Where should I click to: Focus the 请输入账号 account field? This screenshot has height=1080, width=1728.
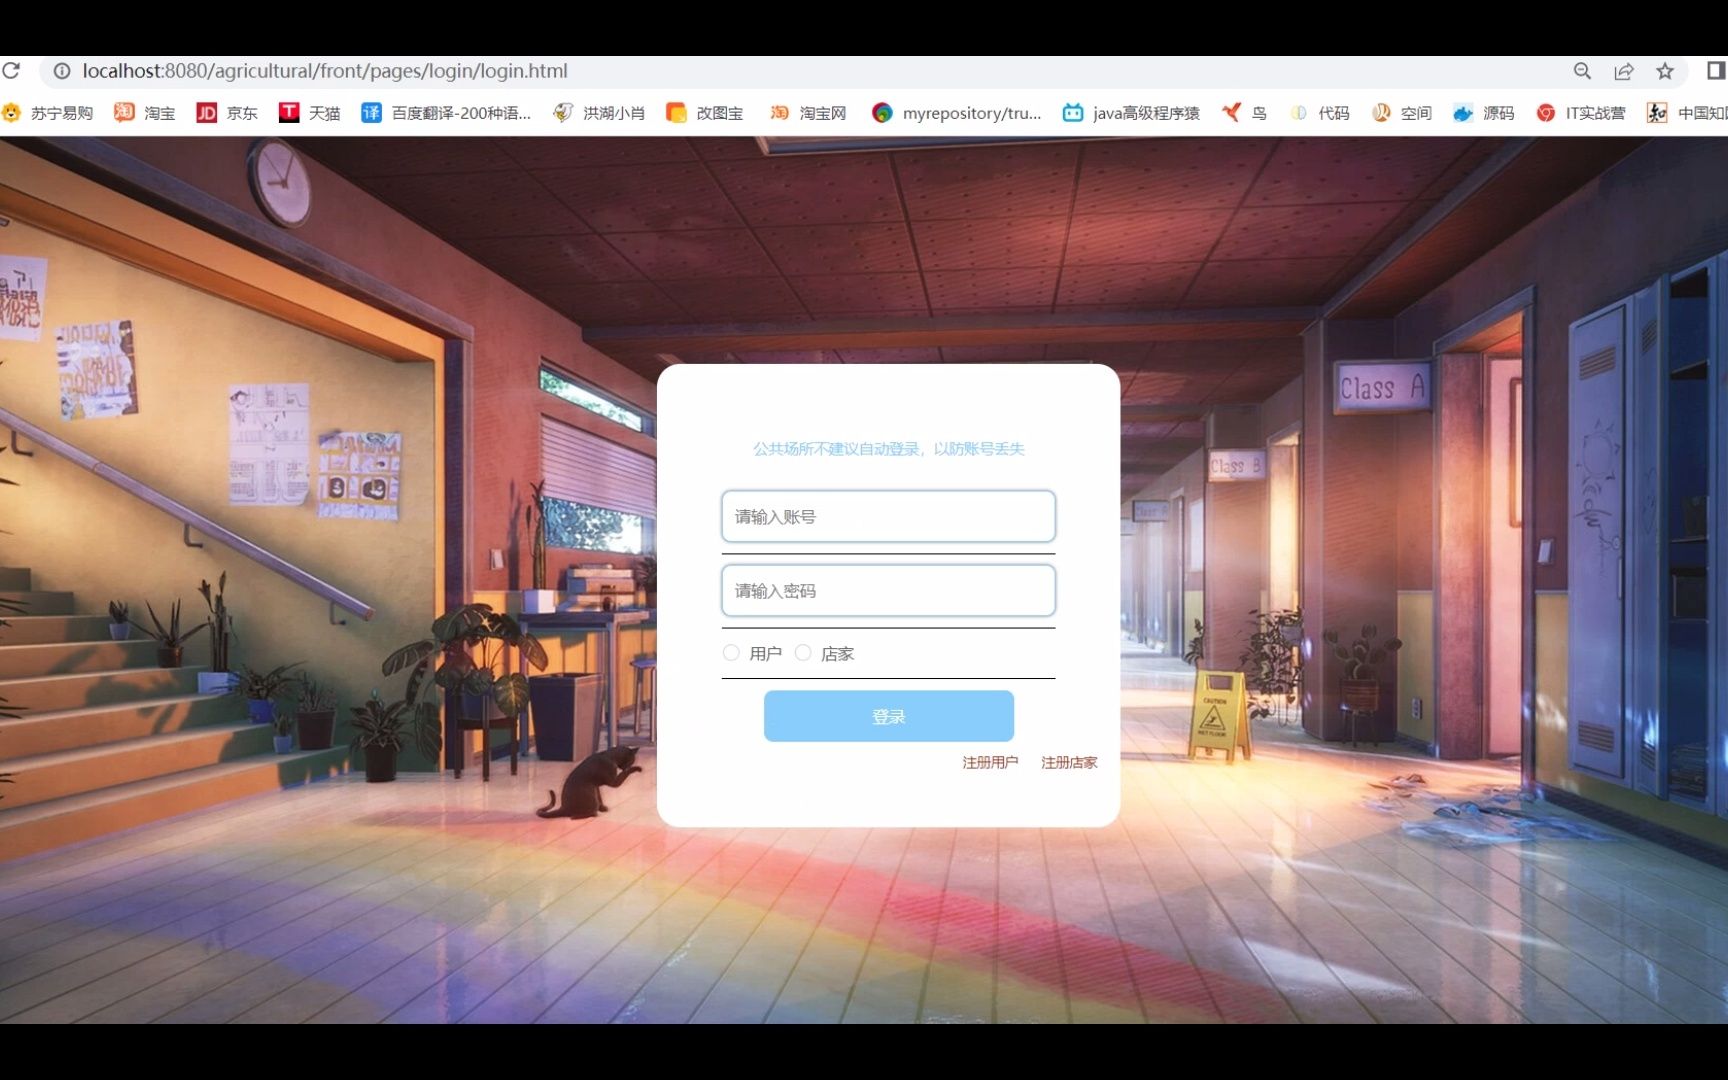point(888,516)
